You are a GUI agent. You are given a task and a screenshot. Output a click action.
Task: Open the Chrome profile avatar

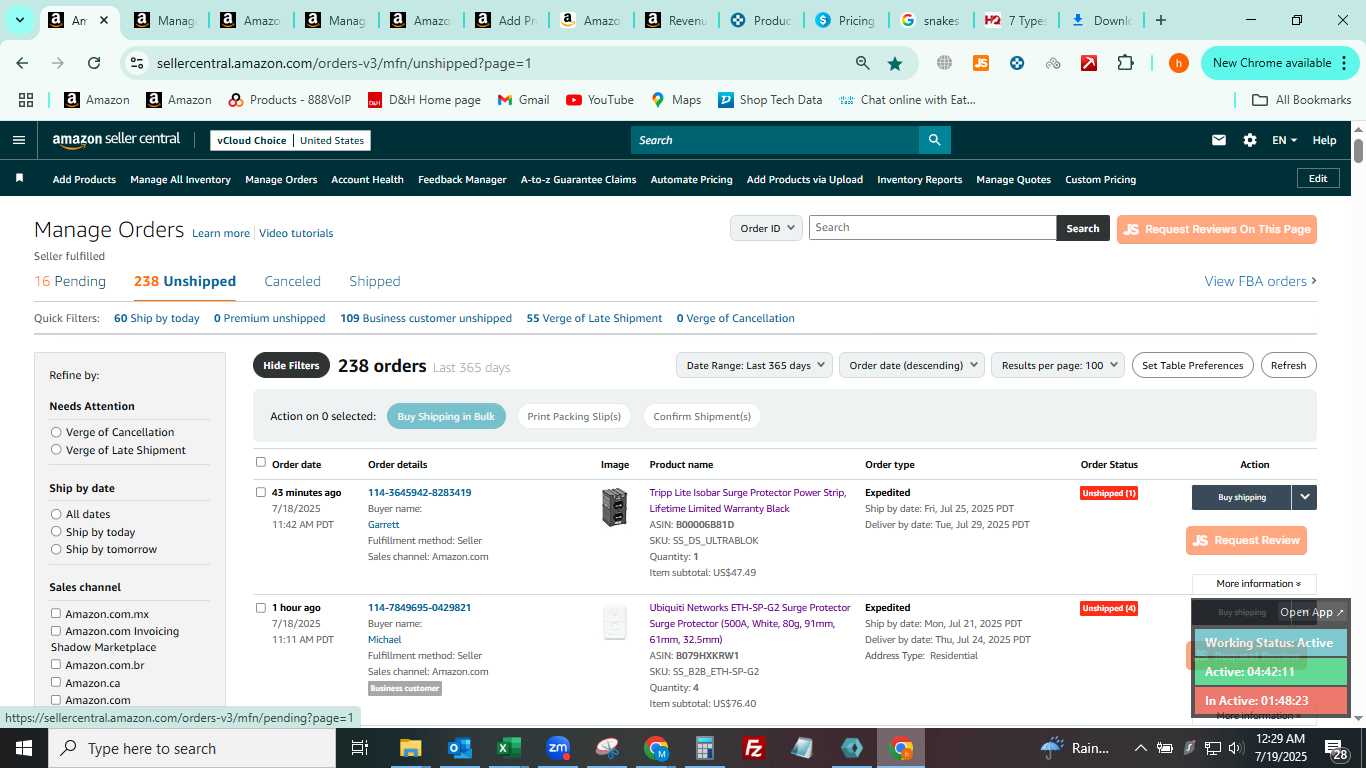(1178, 63)
